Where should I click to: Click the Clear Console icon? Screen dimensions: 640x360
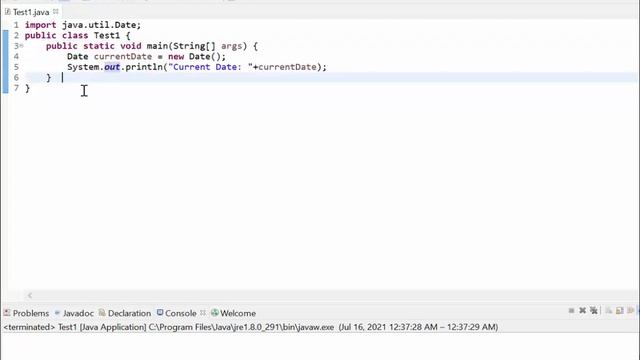[609, 311]
